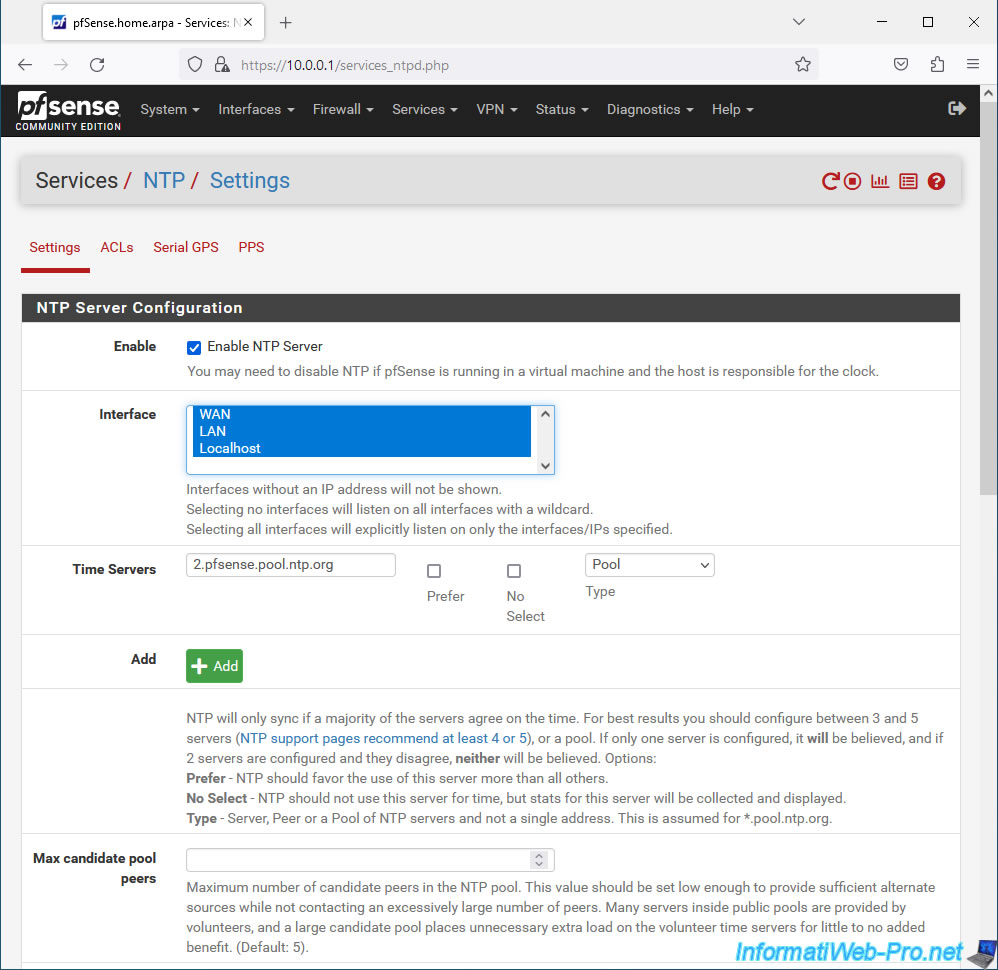Click the page vertical scrollbar thumb
The image size is (998, 970).
tap(988, 296)
